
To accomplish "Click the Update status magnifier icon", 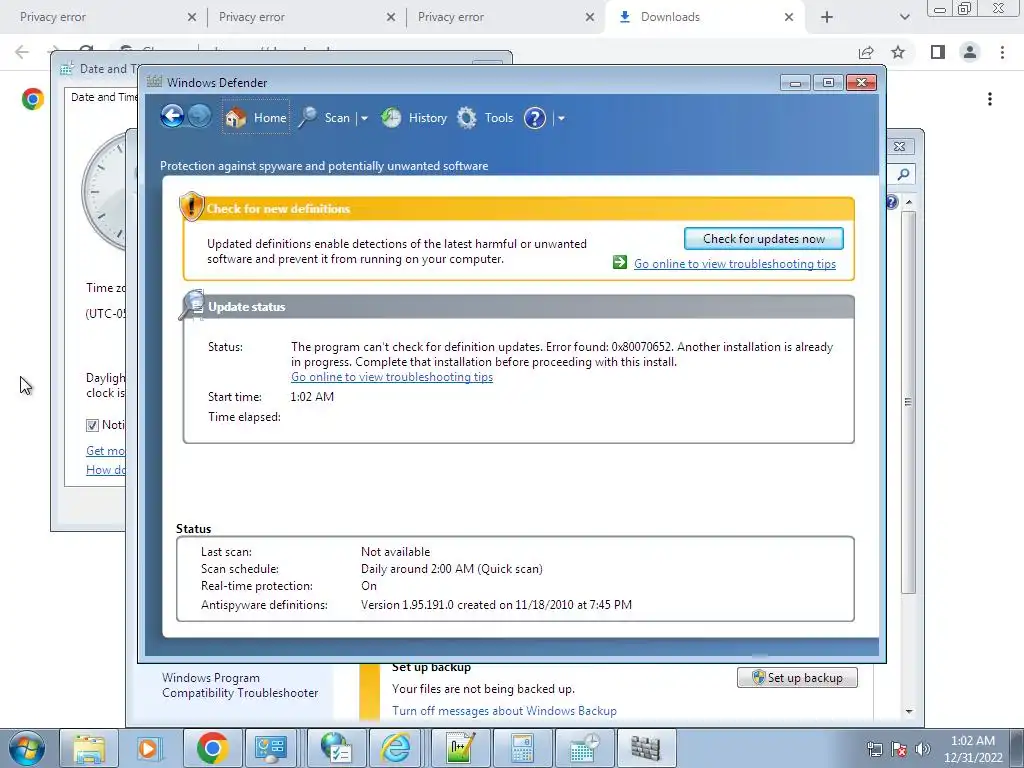I will 193,305.
